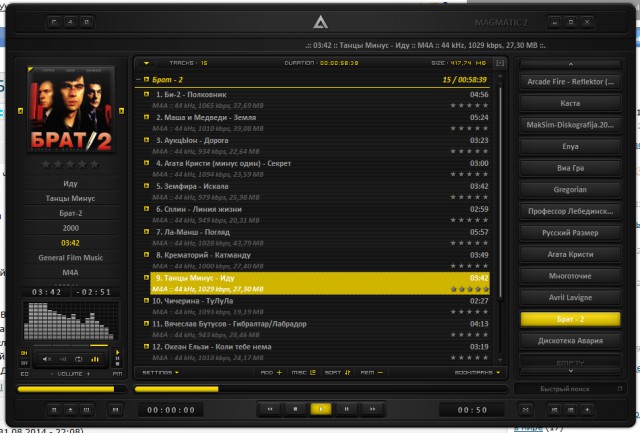
Task: Skip to the previous track
Action: [x=270, y=409]
